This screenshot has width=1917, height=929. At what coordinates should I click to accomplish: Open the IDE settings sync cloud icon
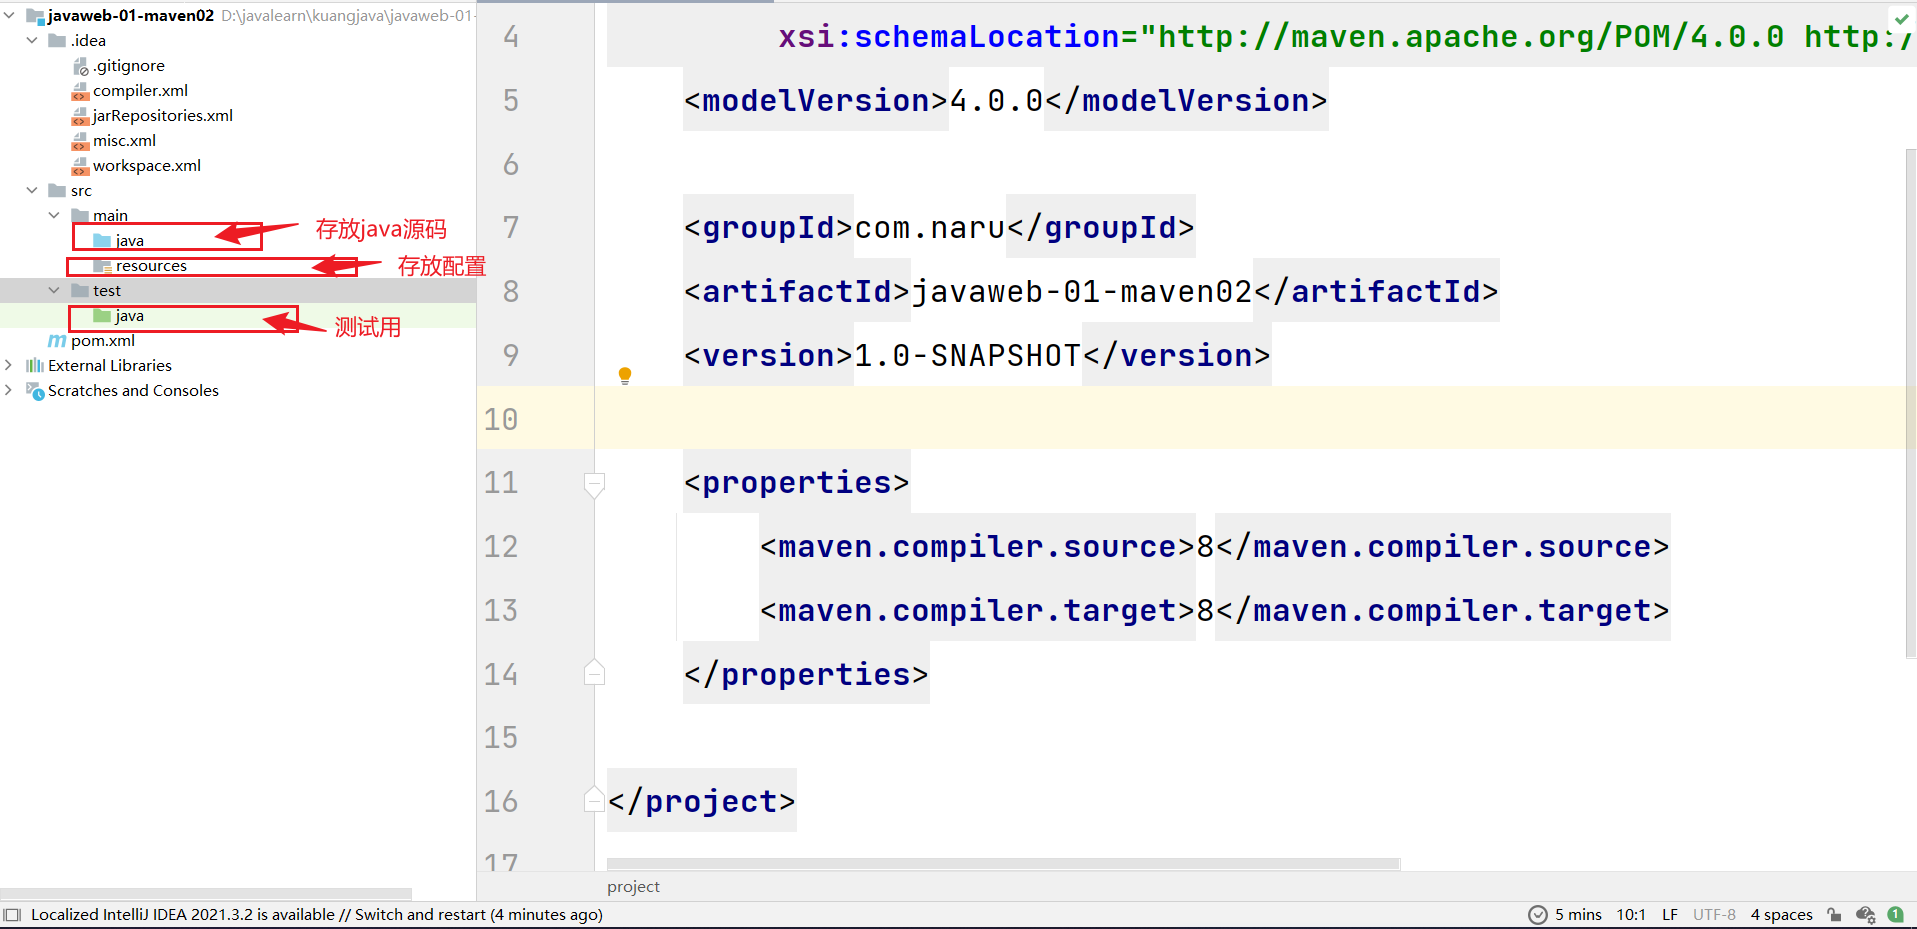(x=1865, y=915)
